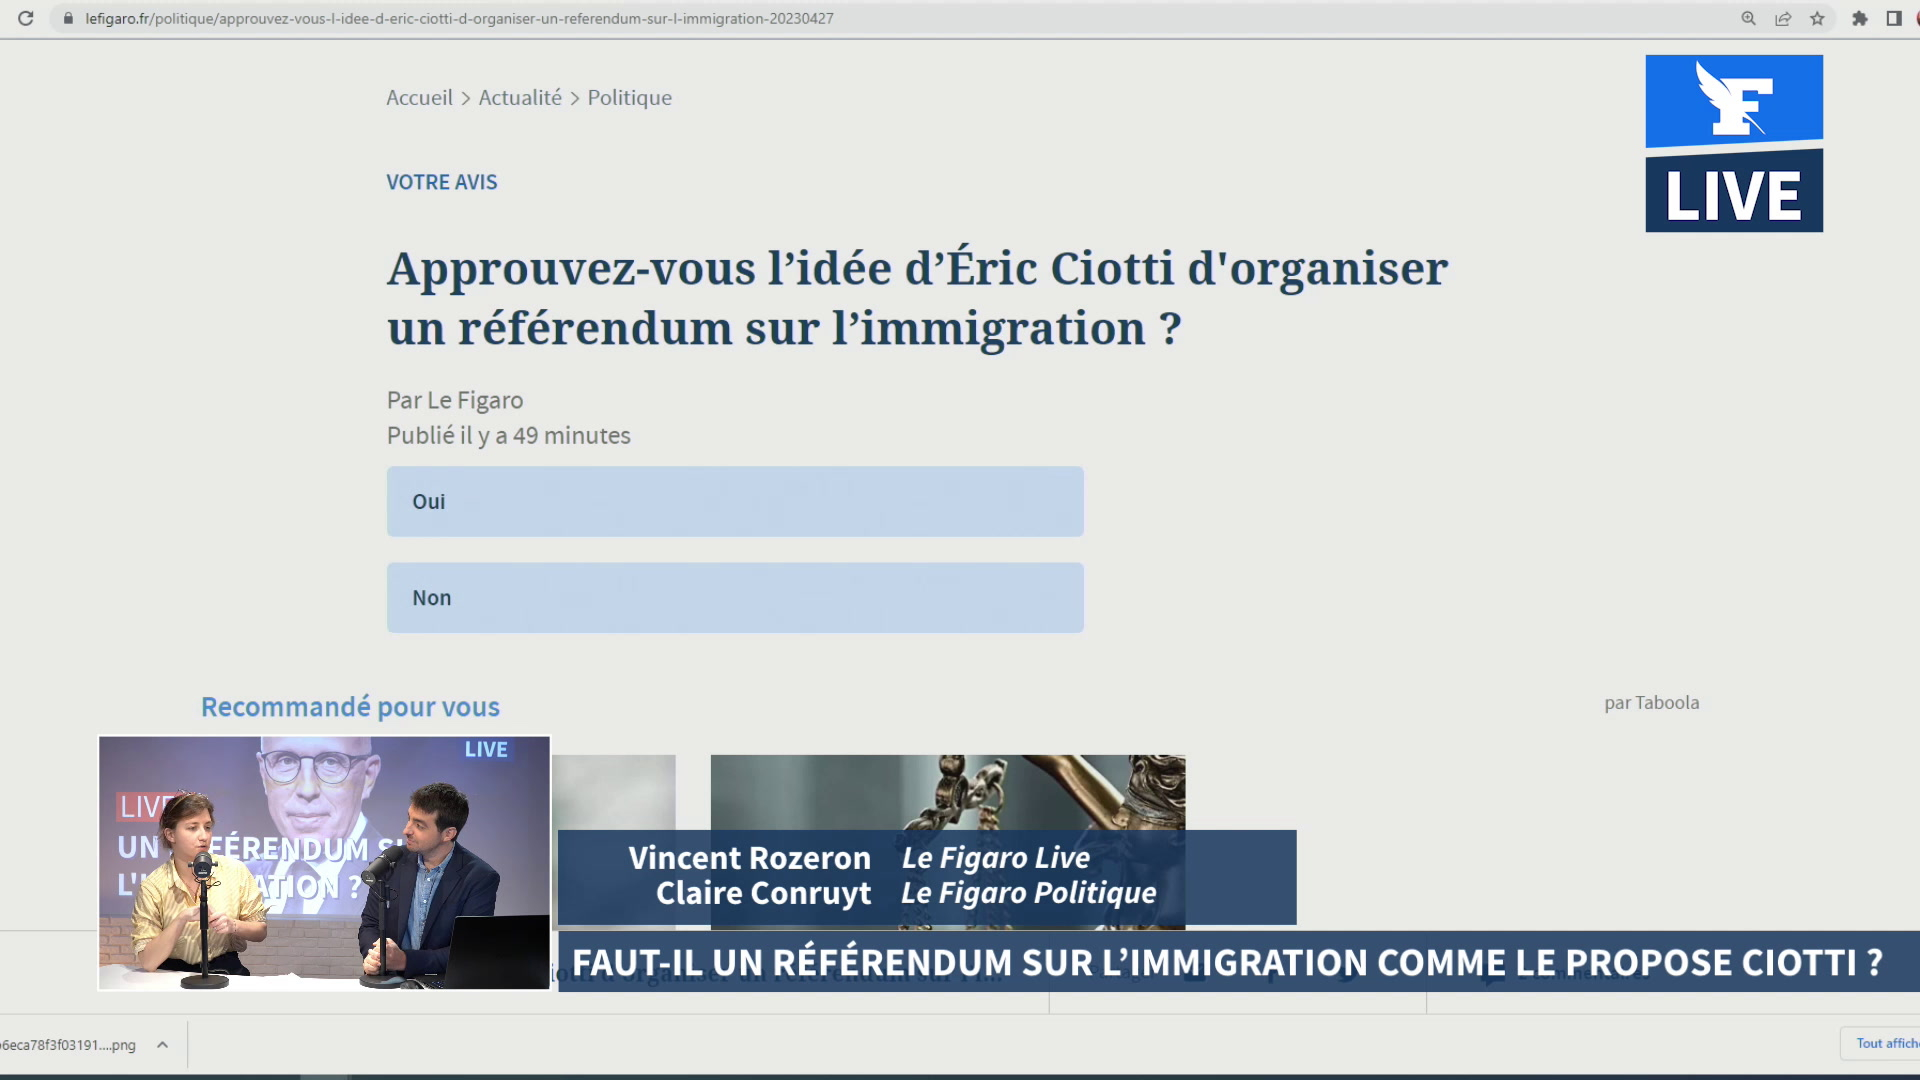
Task: Click the 'Politique' breadcrumb link
Action: click(x=629, y=96)
